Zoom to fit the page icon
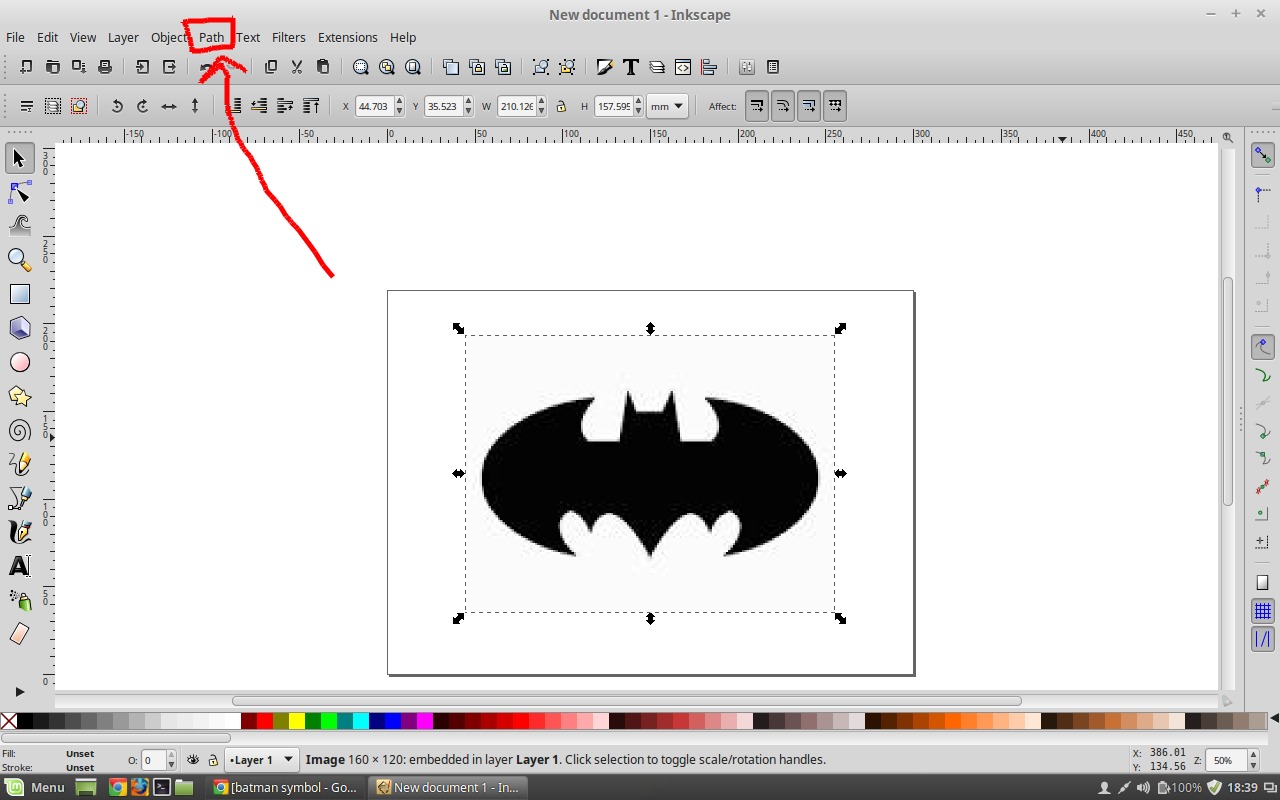1280x800 pixels. coord(412,67)
